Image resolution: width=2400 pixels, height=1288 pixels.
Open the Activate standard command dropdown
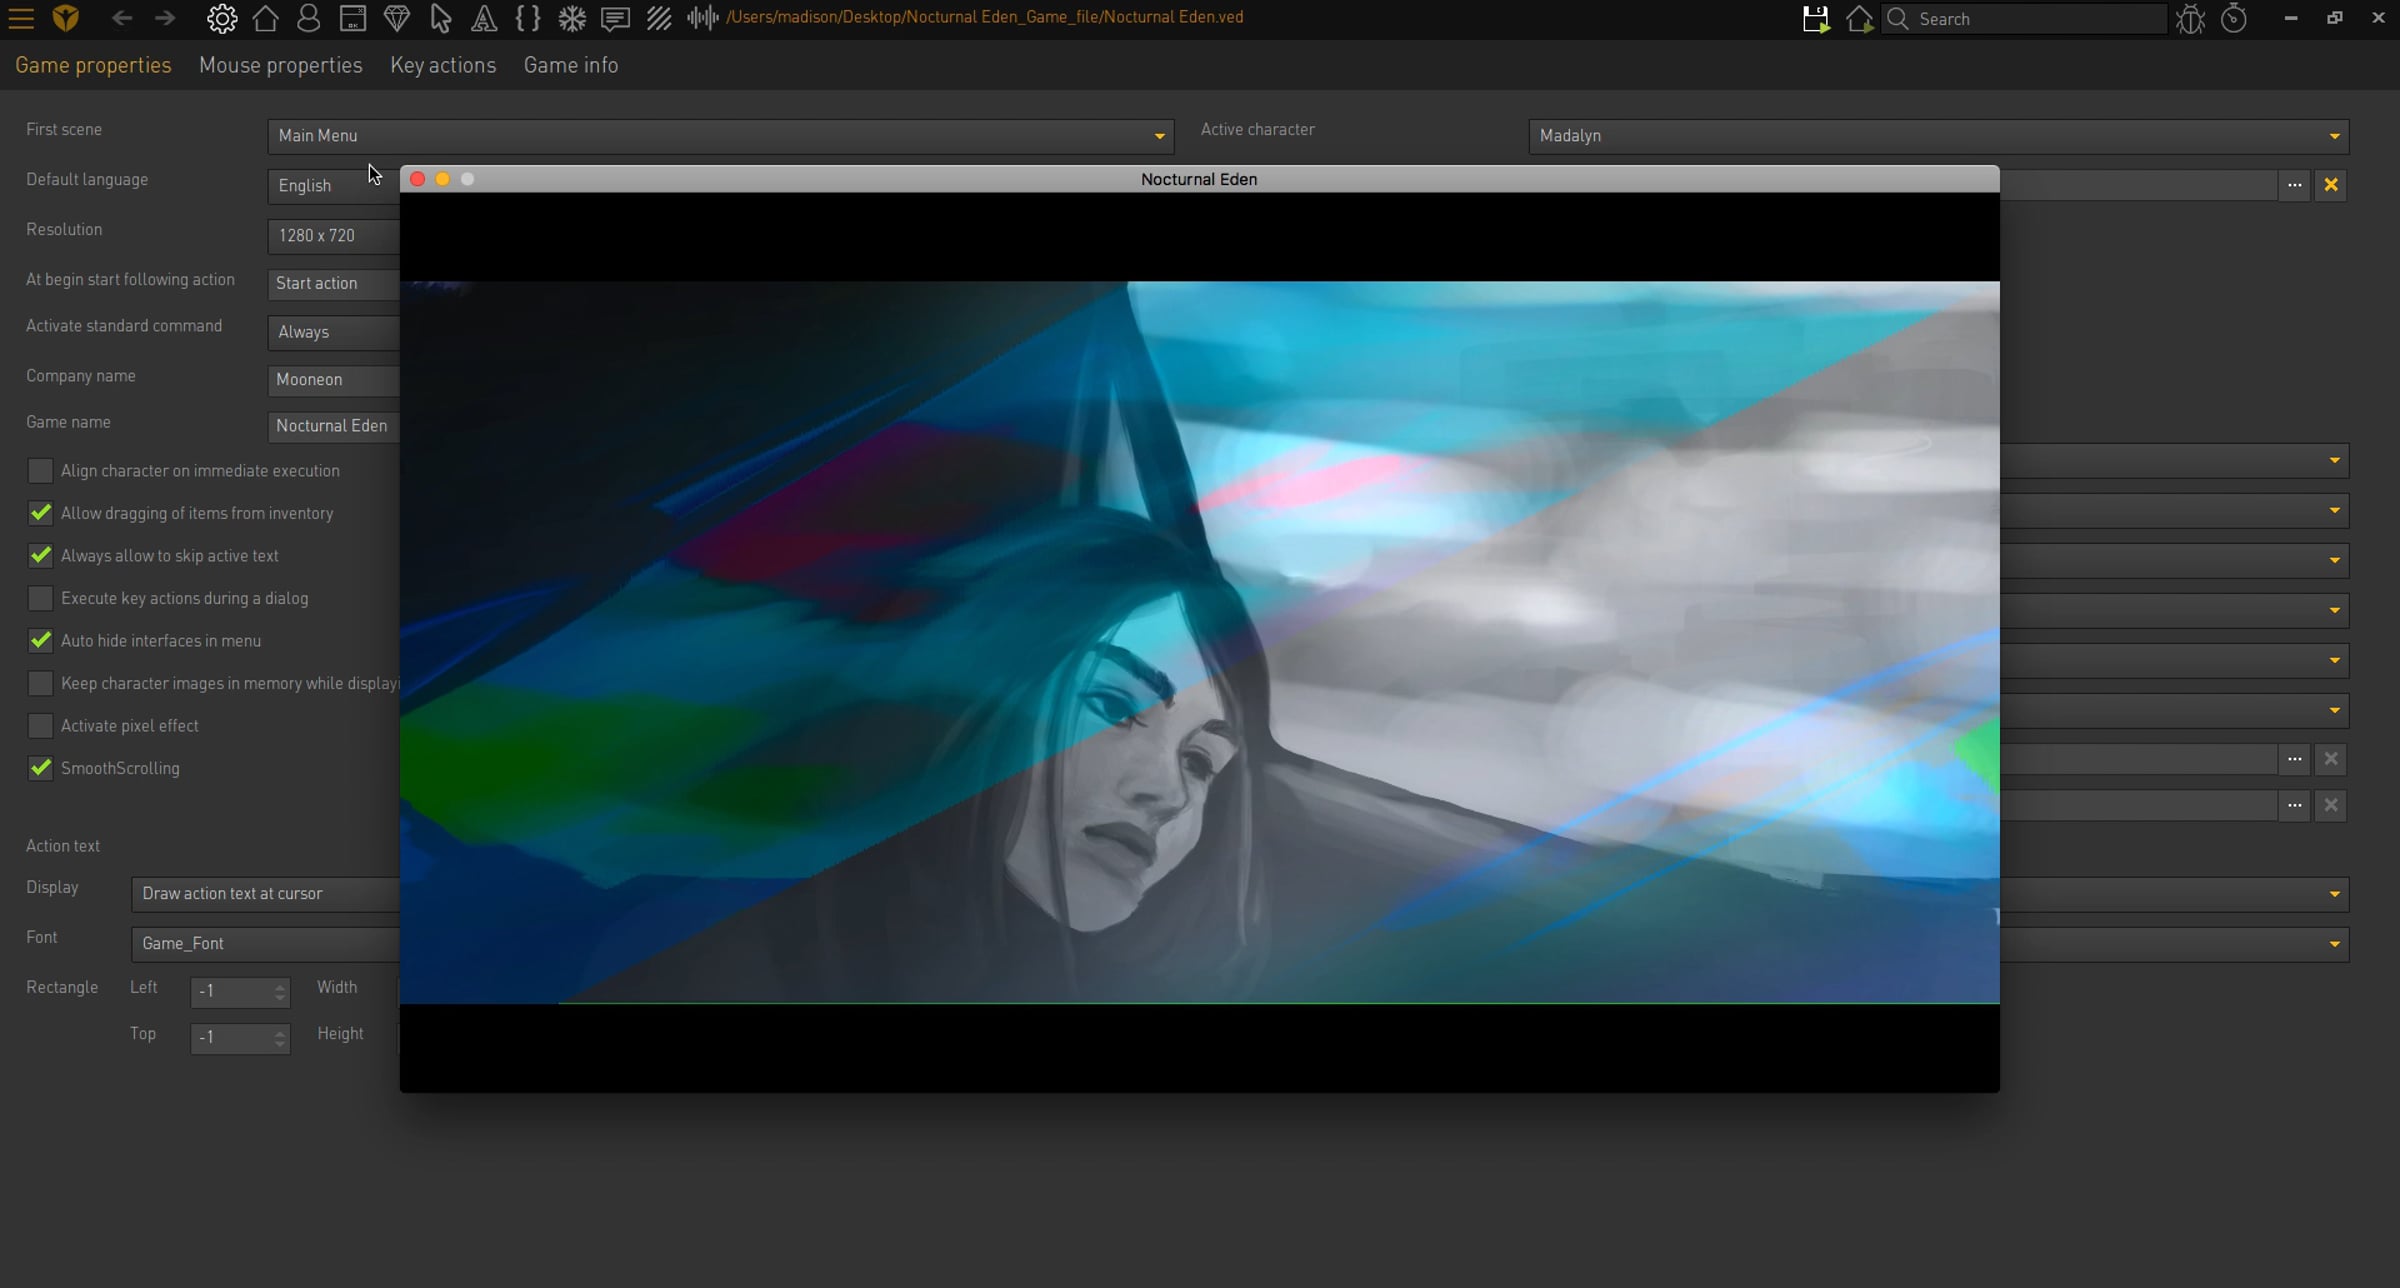334,332
